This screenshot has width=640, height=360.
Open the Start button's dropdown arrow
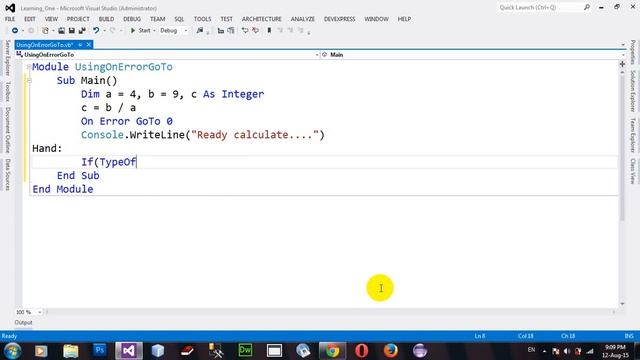coord(154,31)
